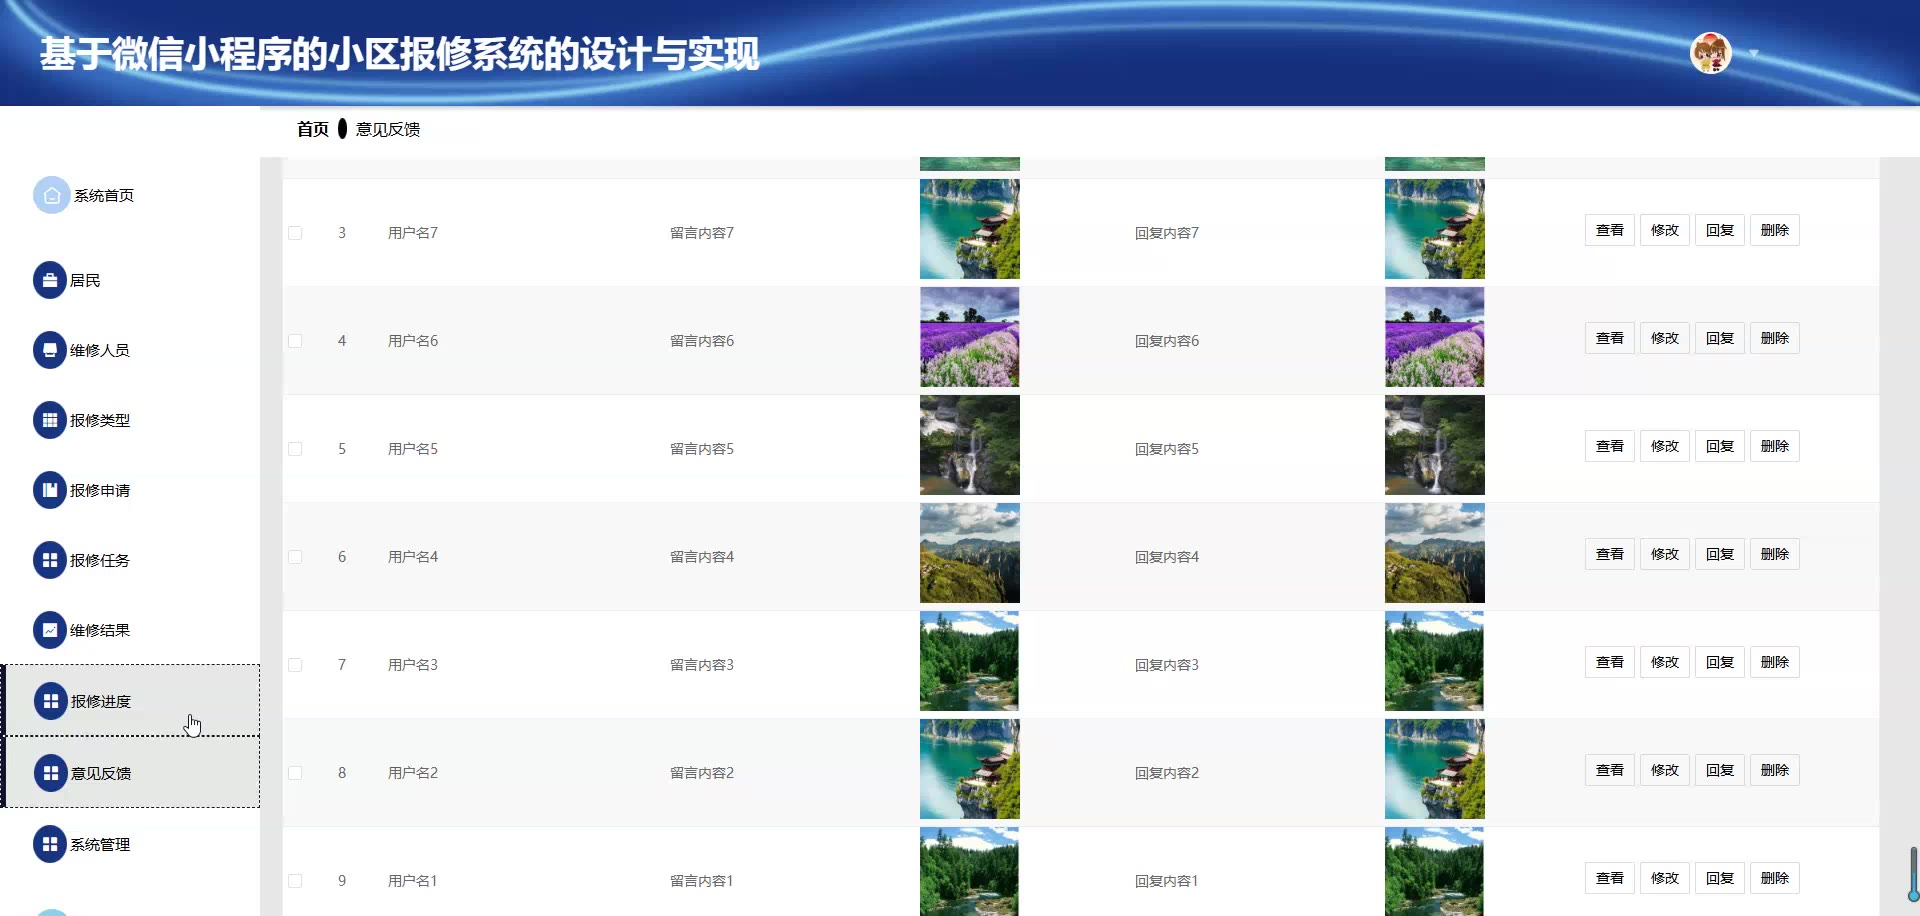1920x916 pixels.
Task: Navigate to 维修结果 menu item
Action: coord(100,630)
